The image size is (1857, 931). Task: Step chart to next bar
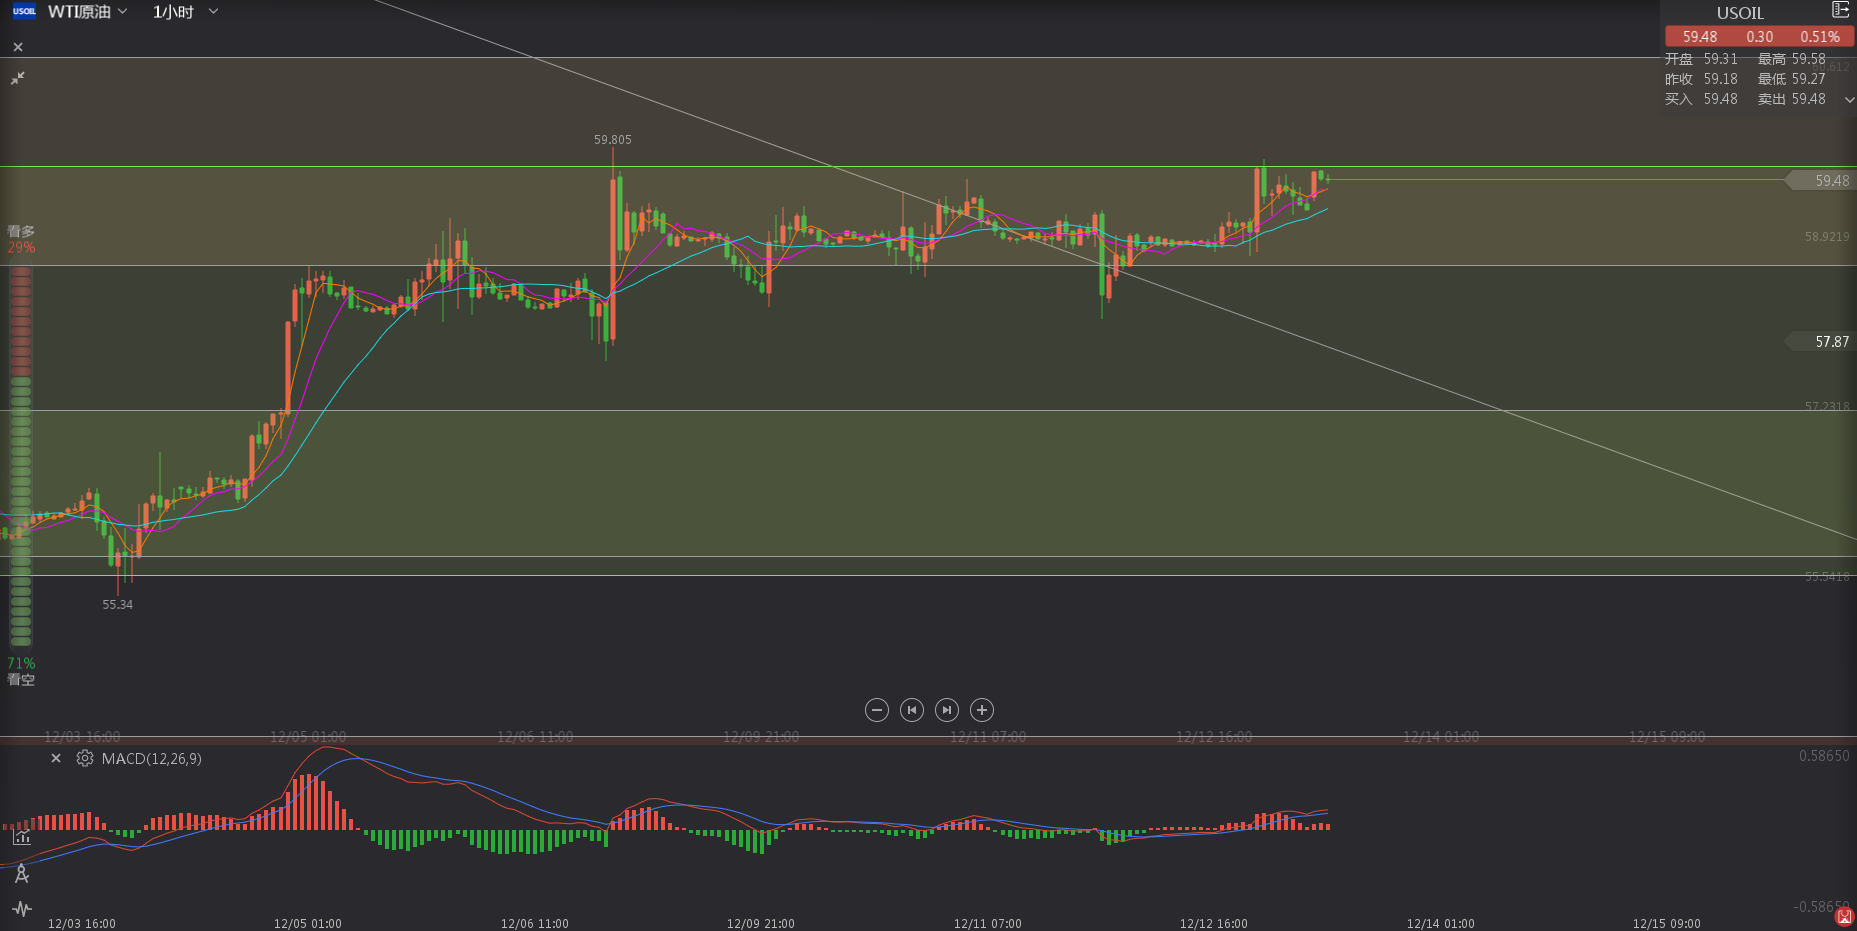[946, 710]
